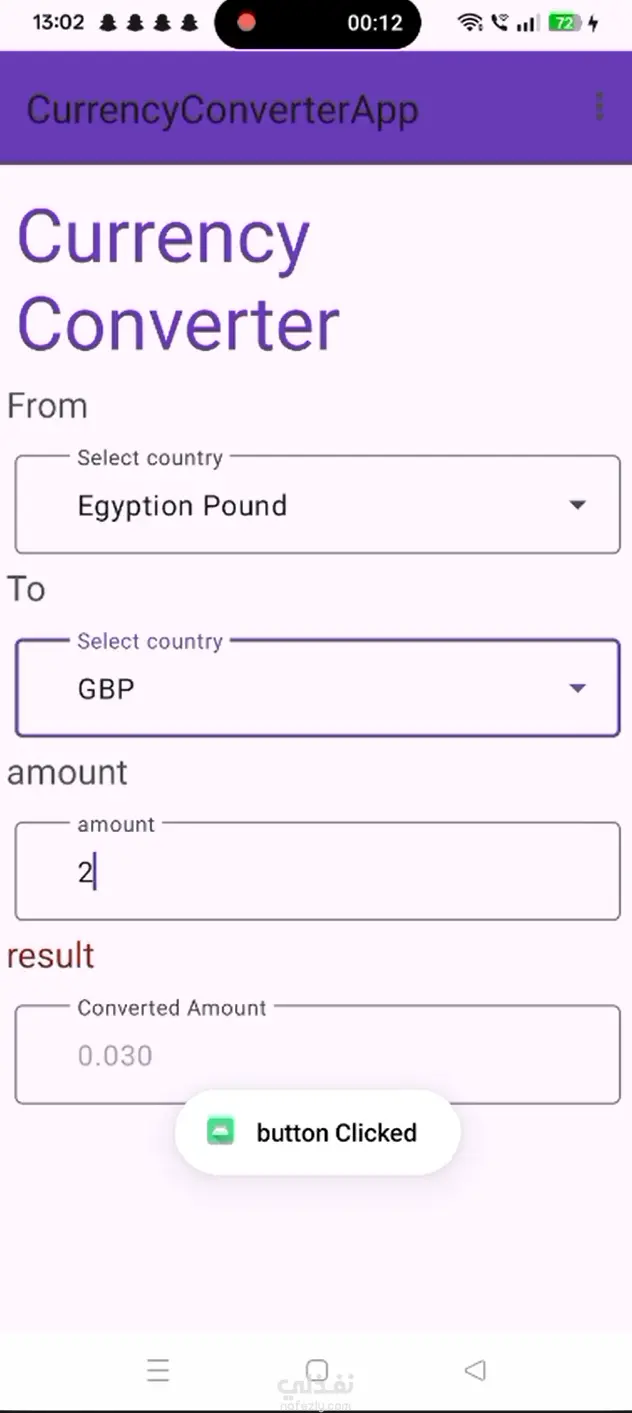Tap the "button Clicked" toast message
This screenshot has height=1413, width=632.
coord(336,1133)
